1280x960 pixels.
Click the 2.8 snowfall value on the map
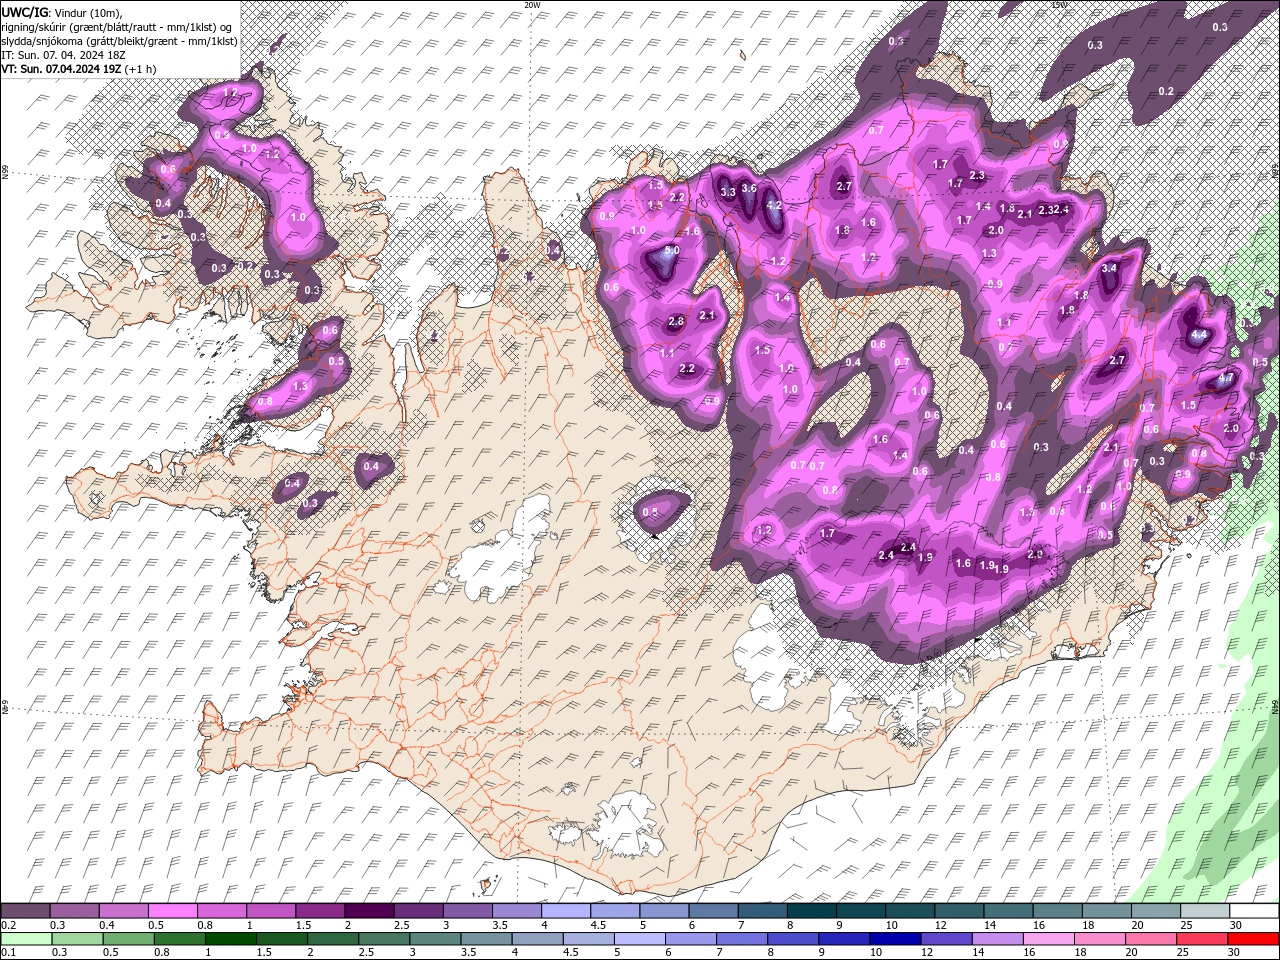[676, 322]
